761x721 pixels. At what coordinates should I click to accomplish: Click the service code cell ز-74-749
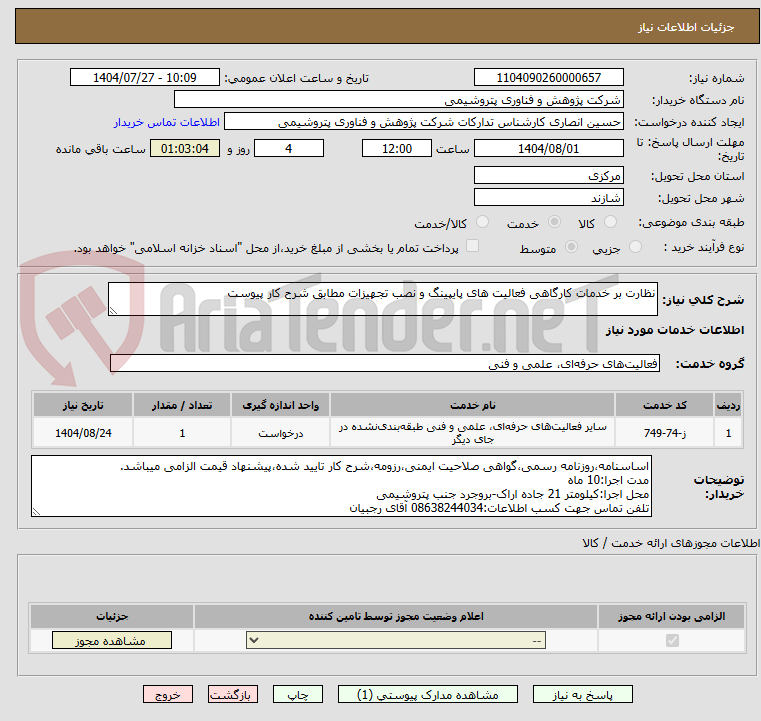coord(664,433)
